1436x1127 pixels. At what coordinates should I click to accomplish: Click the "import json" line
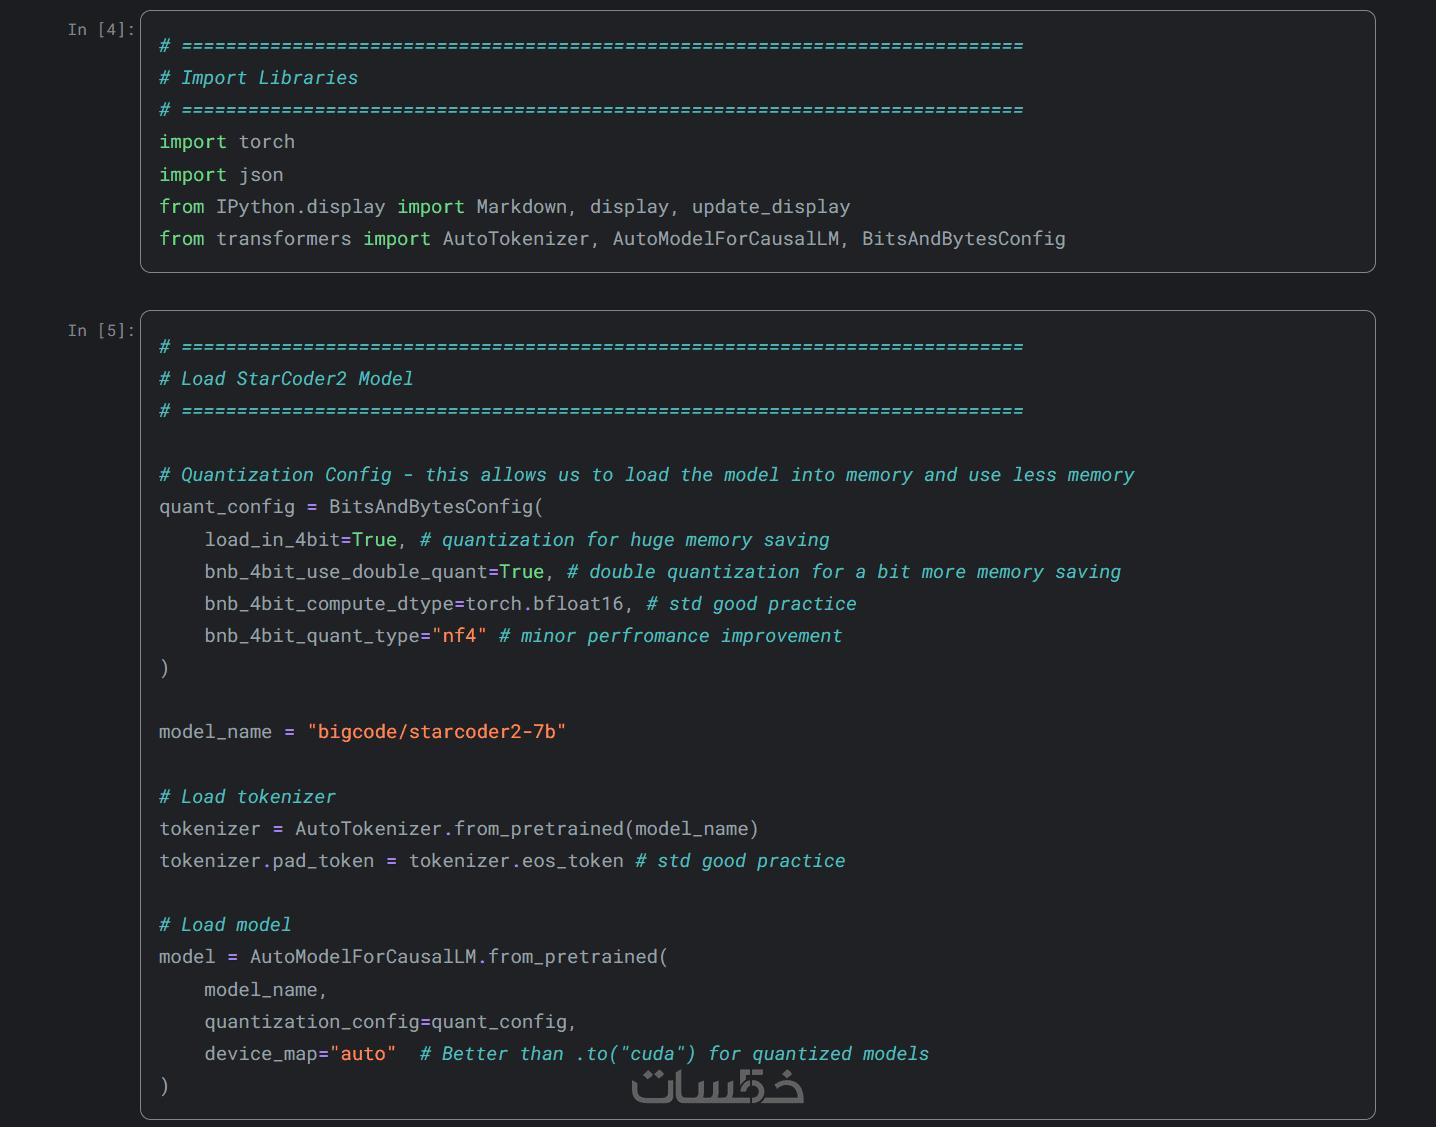point(221,175)
